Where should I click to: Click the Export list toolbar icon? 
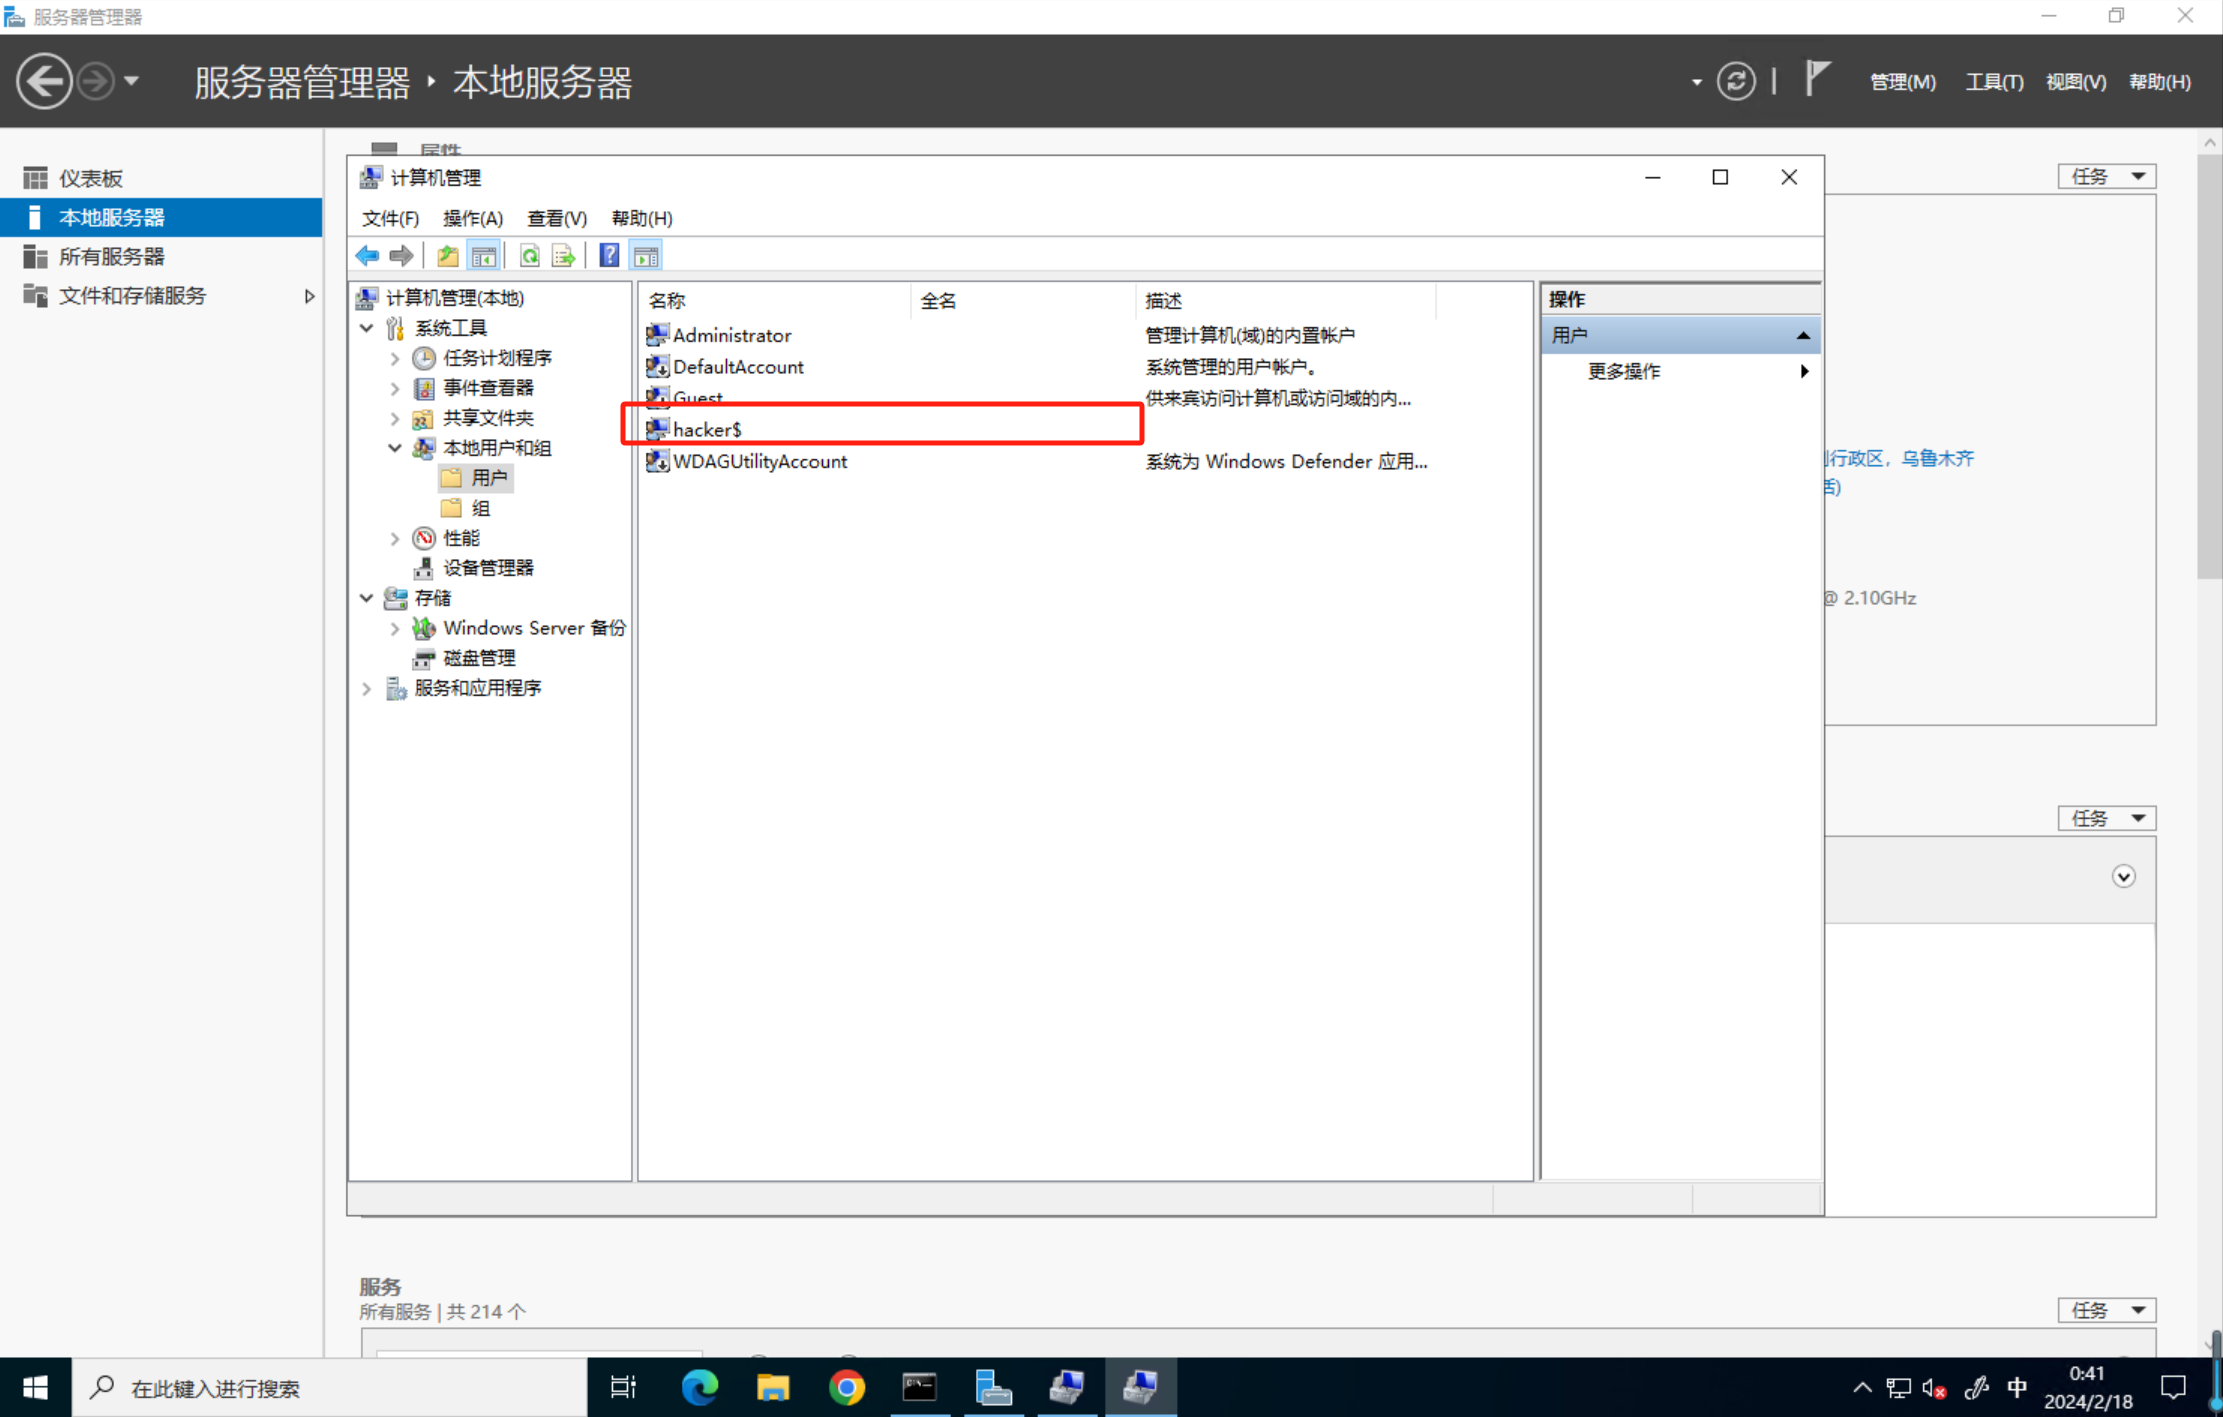564,256
